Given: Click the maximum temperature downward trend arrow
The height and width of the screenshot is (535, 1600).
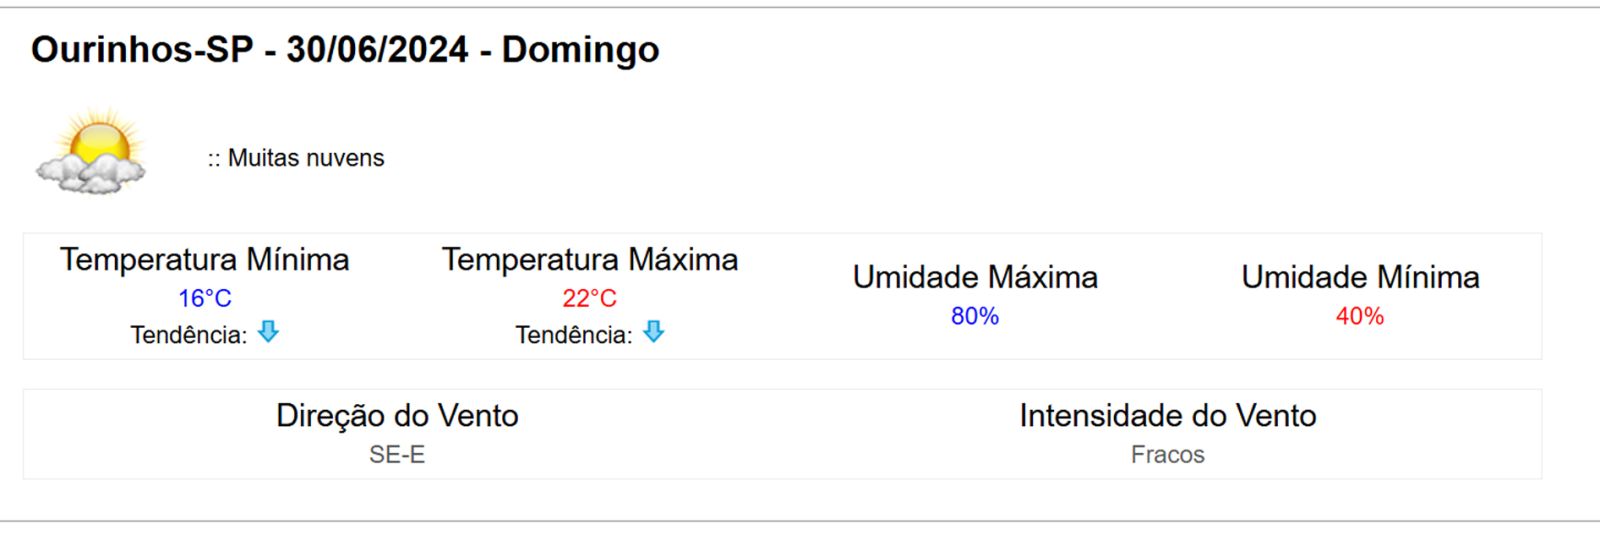Looking at the screenshot, I should tap(653, 332).
